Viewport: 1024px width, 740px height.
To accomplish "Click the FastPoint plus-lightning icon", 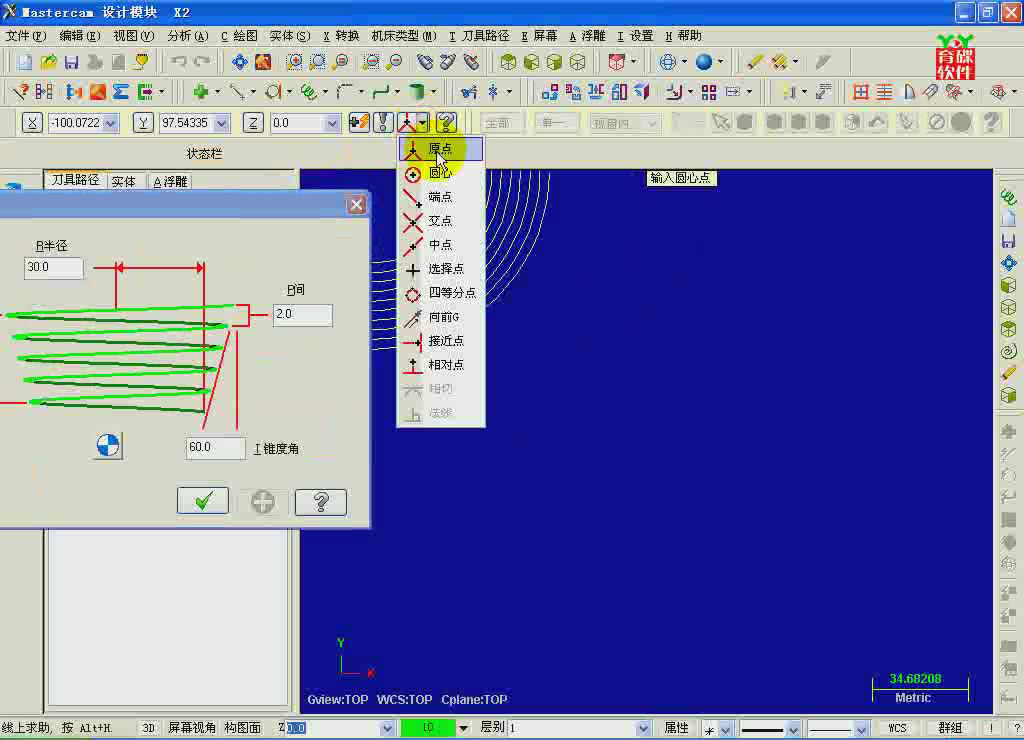I will pos(359,123).
